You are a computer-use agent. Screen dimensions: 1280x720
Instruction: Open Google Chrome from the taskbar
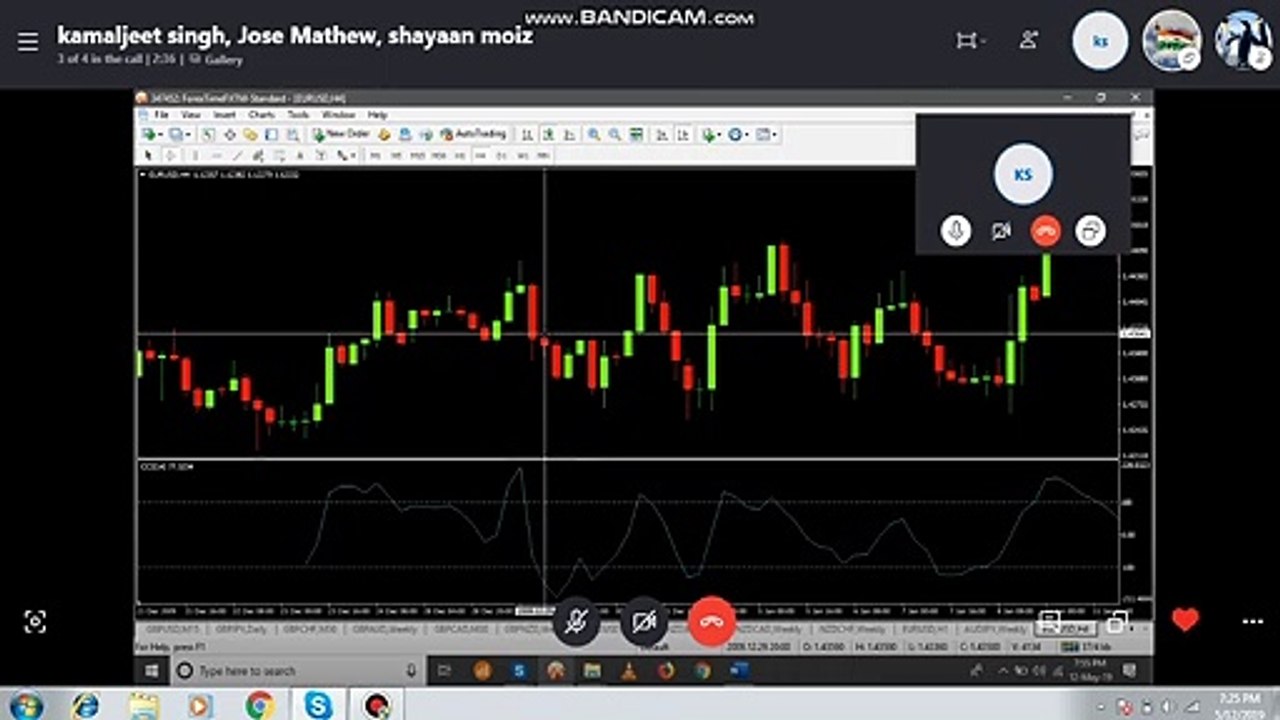tap(260, 706)
